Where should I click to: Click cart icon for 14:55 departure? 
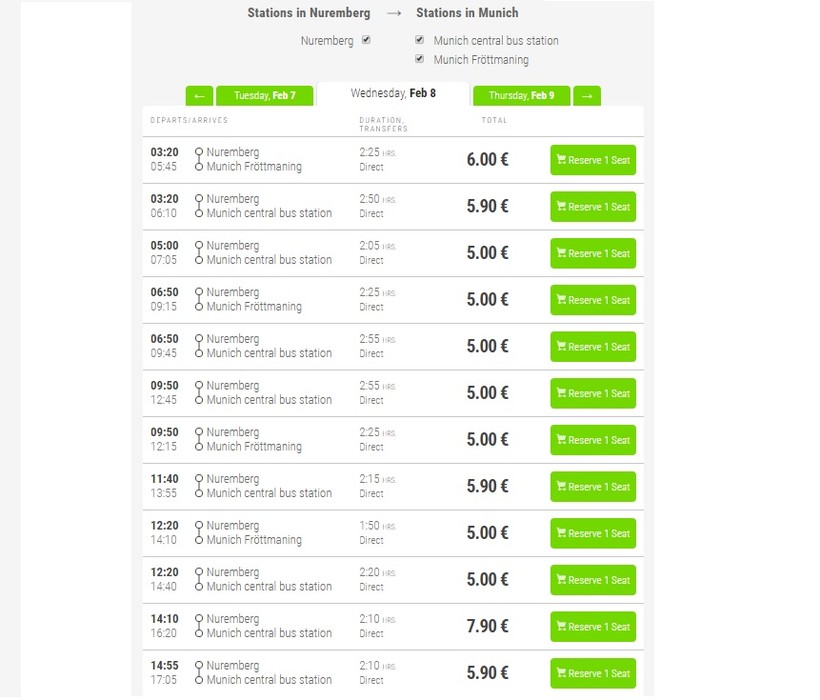562,674
